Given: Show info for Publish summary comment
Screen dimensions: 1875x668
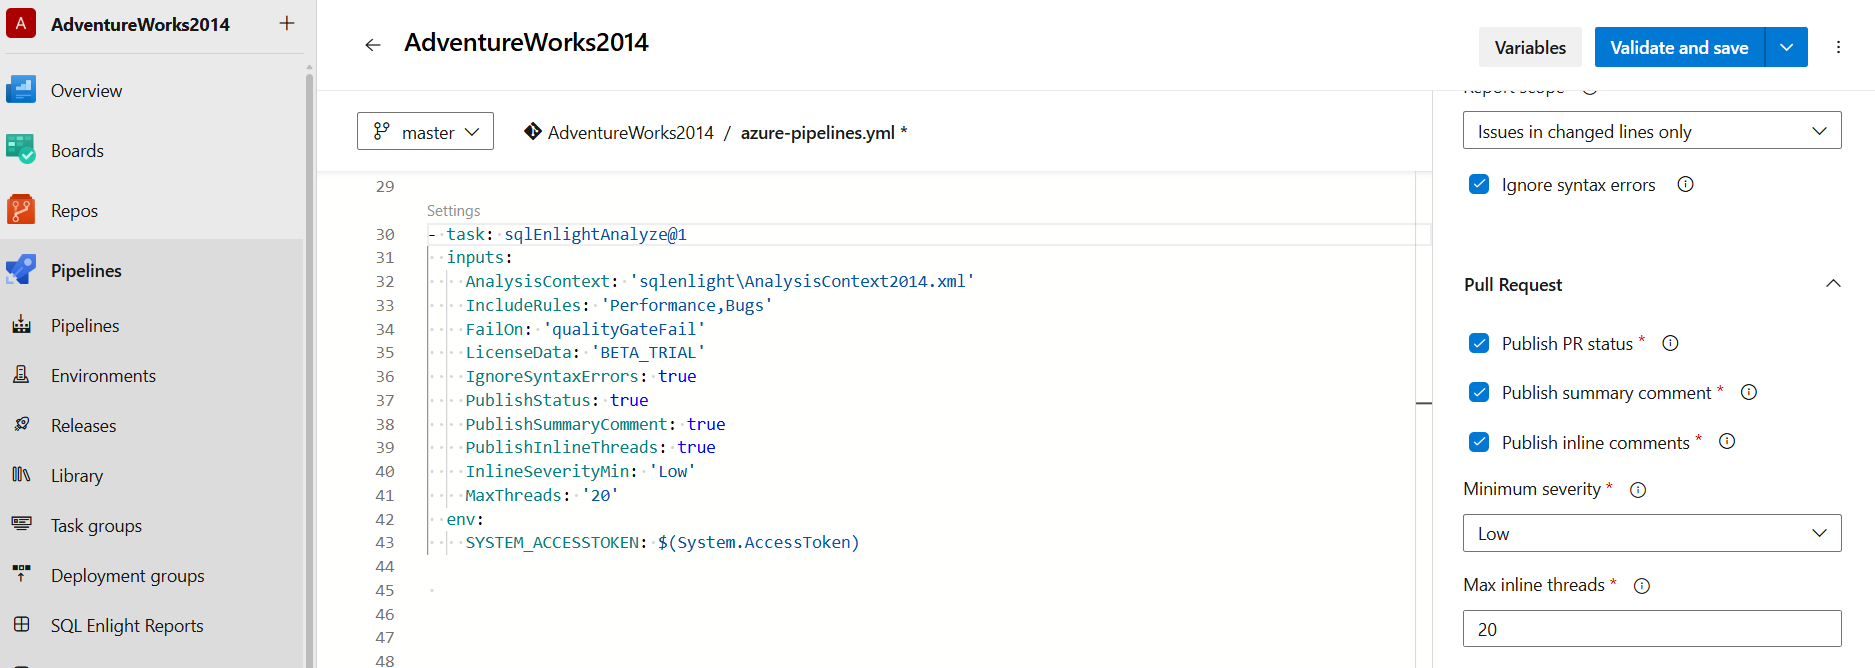Looking at the screenshot, I should (x=1749, y=392).
